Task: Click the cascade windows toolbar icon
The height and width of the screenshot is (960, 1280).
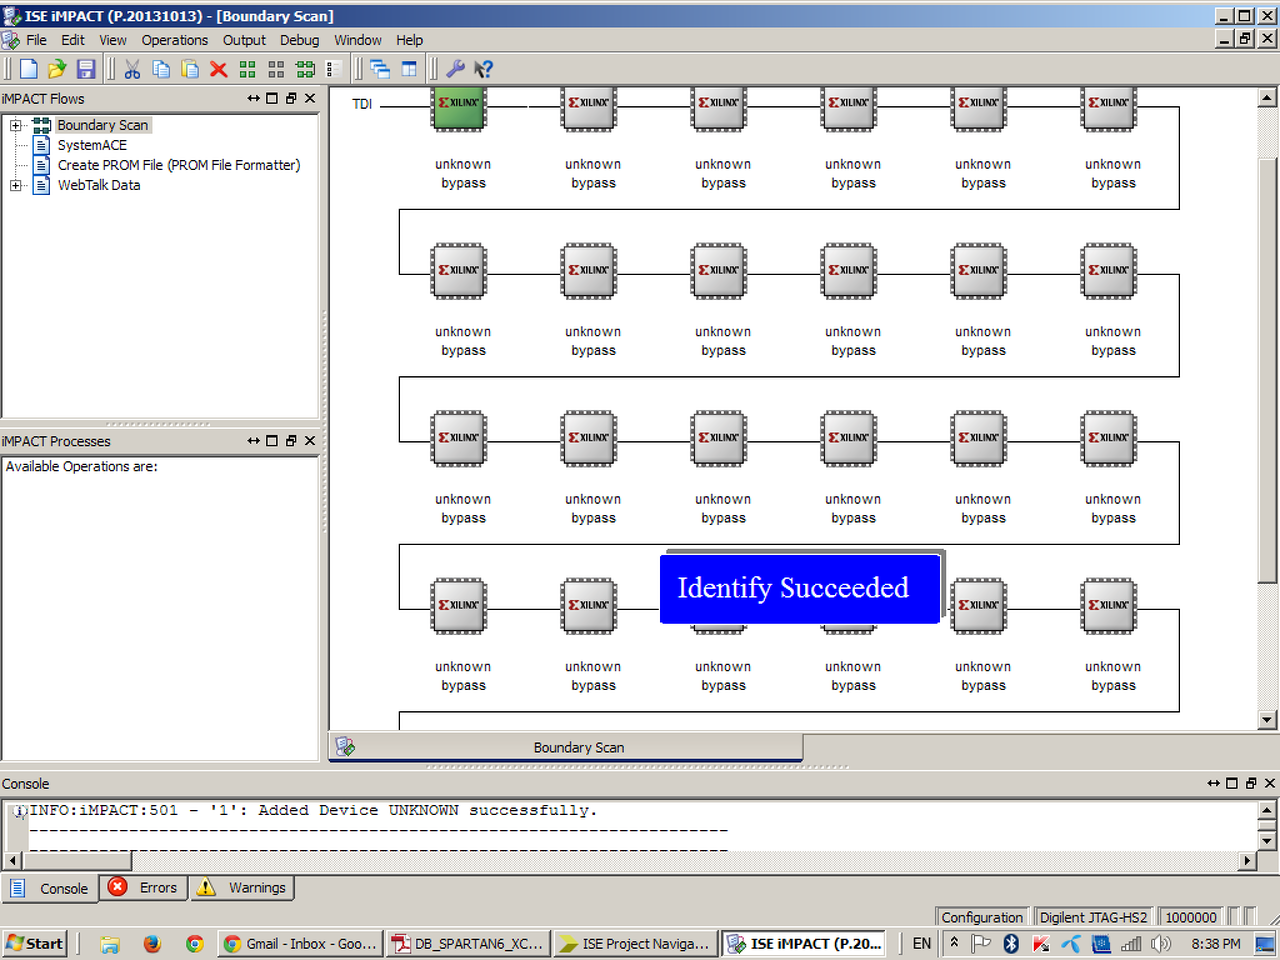Action: click(380, 69)
